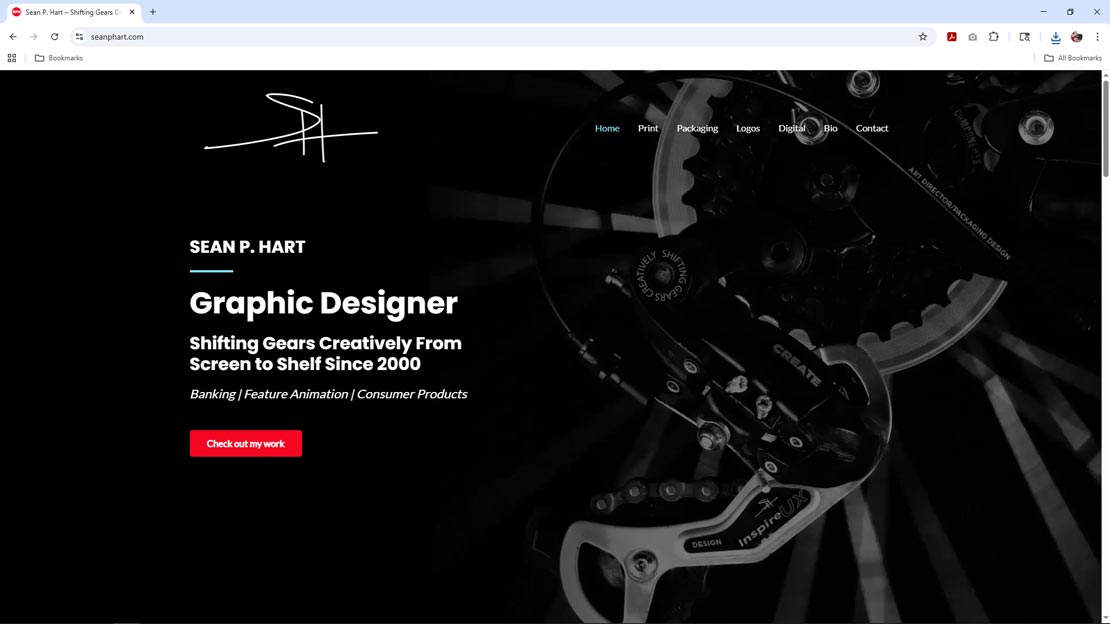Click the page's vertical scrollbar thumb
1110x624 pixels.
(1104, 130)
